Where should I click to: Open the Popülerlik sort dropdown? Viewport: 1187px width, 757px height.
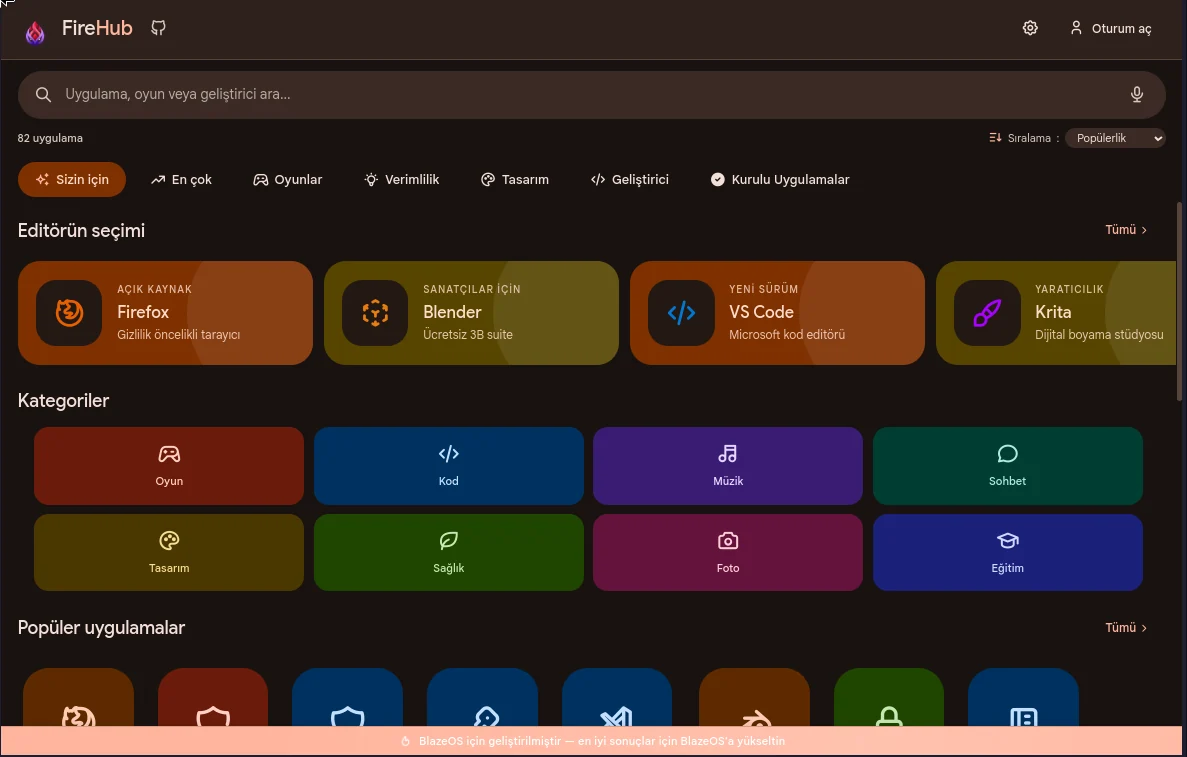click(1115, 138)
